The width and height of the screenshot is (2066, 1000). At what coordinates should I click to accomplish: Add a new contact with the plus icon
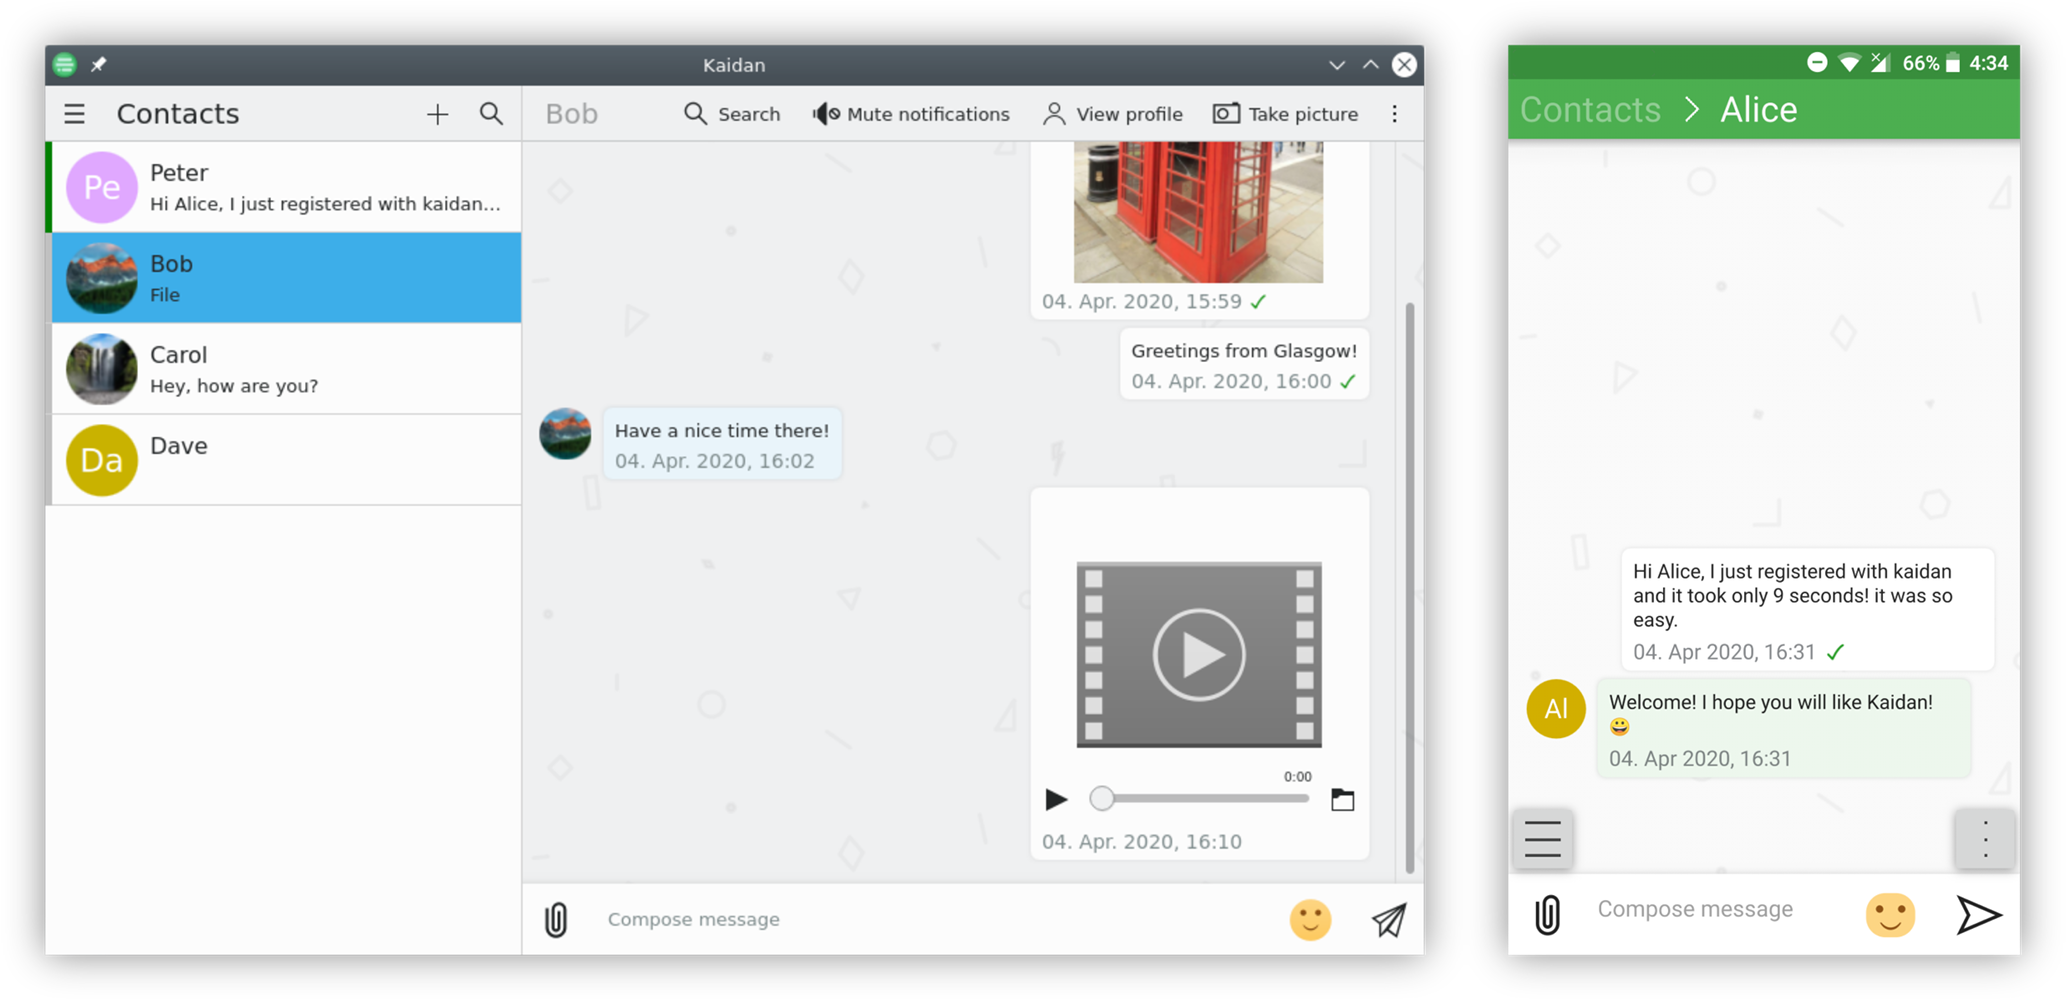click(437, 114)
